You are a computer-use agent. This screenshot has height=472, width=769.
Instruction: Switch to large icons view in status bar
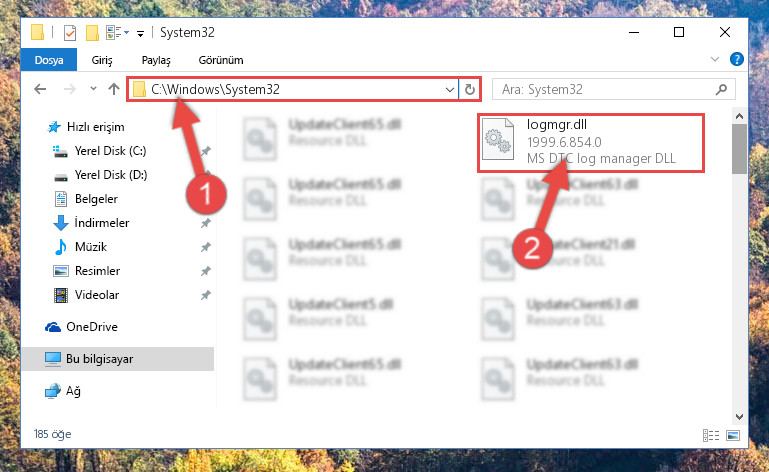(x=733, y=435)
